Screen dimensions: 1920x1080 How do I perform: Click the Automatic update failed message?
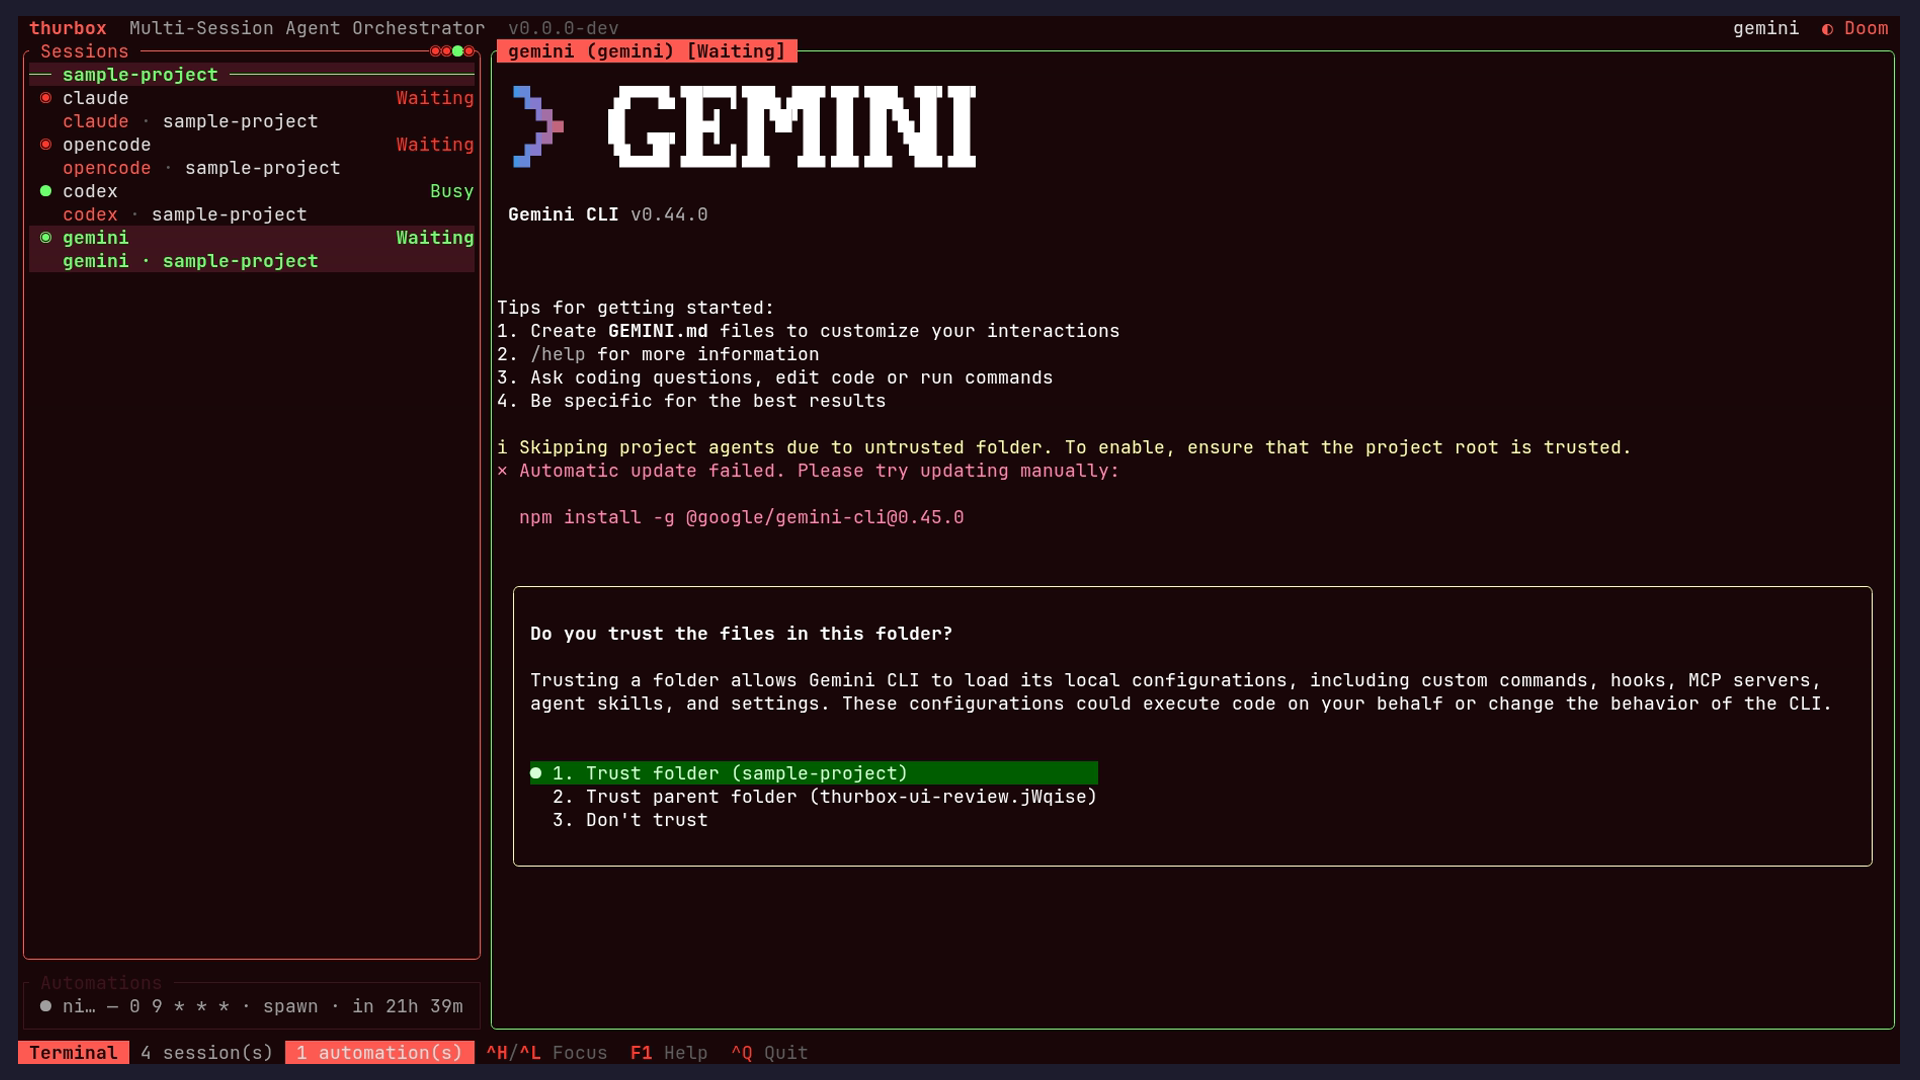808,470
